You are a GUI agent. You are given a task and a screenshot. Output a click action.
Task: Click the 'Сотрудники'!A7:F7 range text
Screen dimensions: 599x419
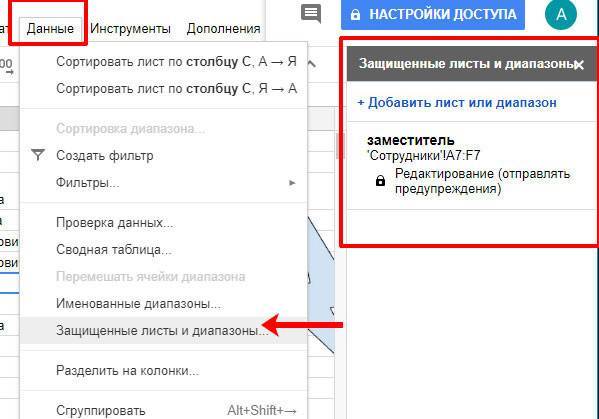424,155
